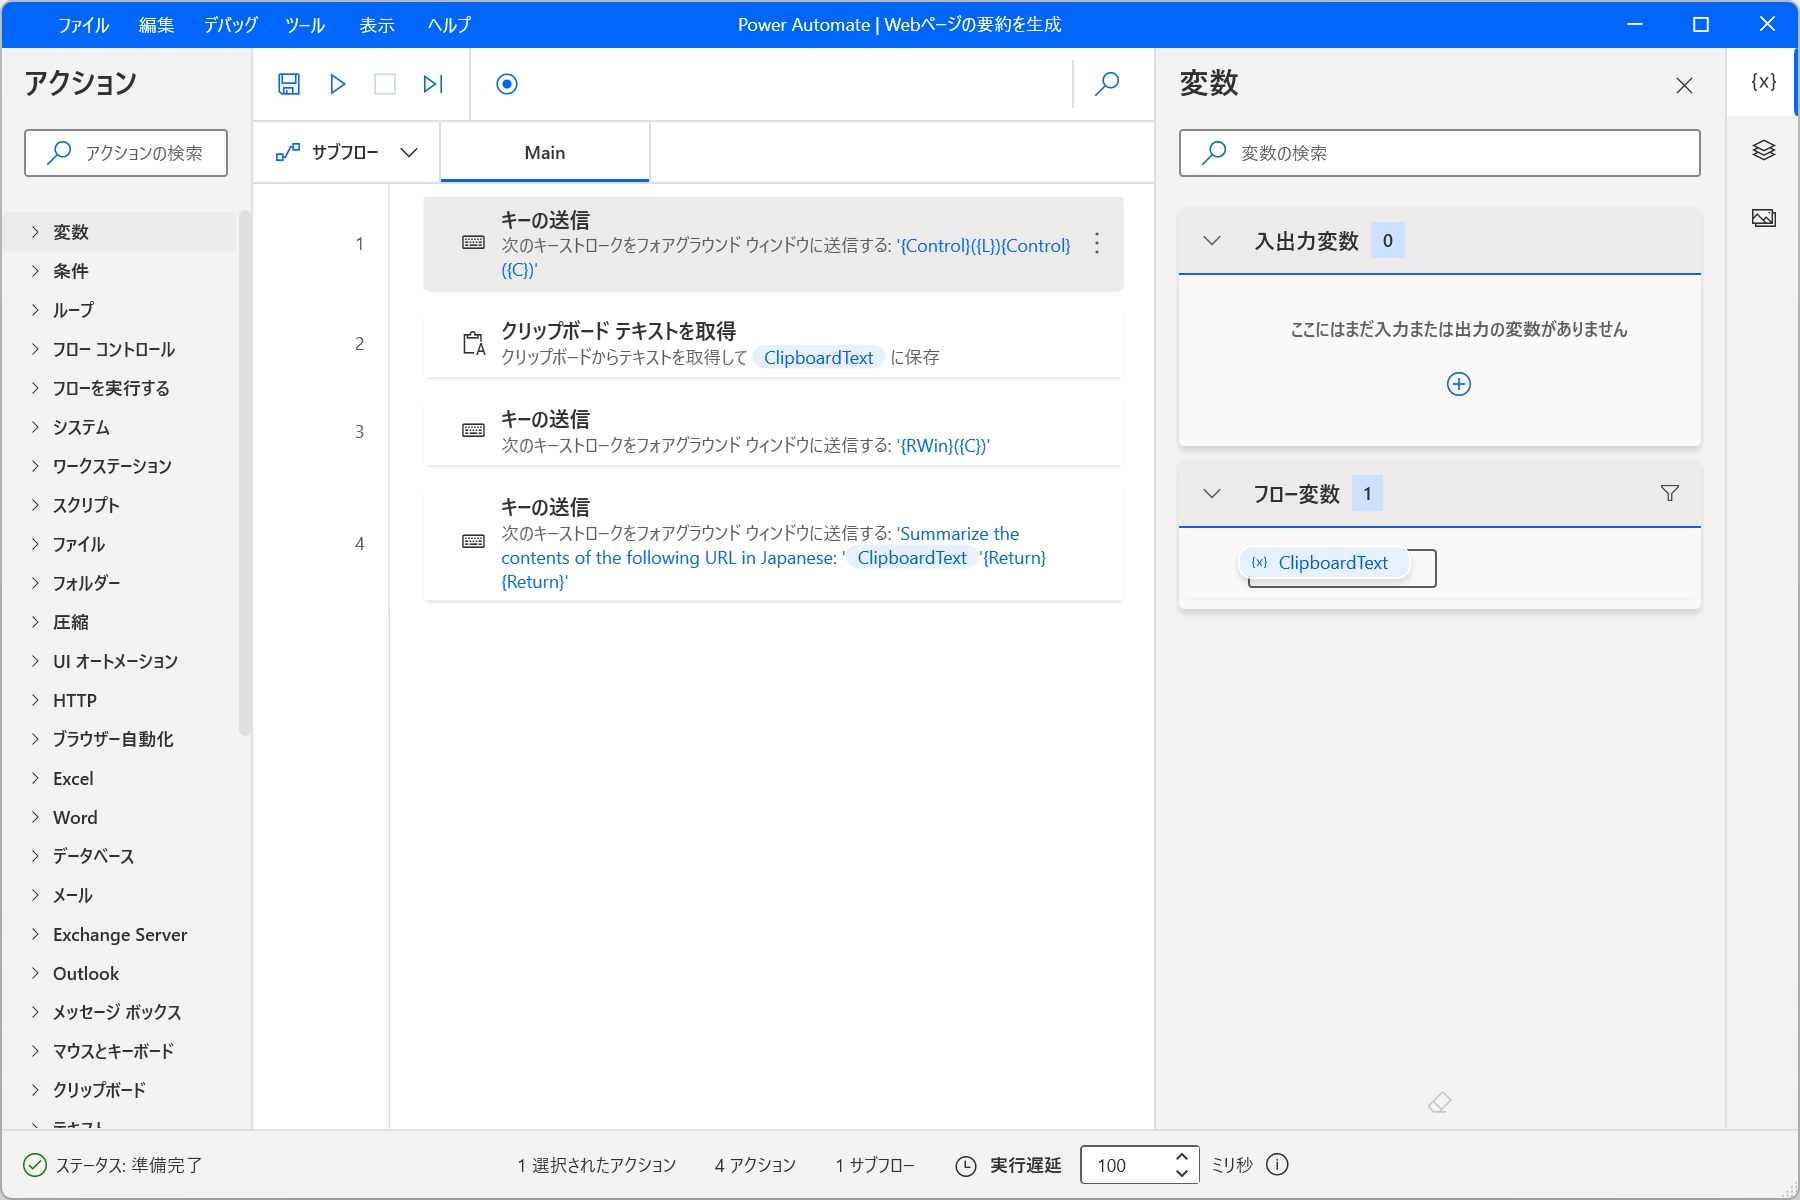
Task: Increase run delay with the up arrow
Action: click(x=1182, y=1156)
